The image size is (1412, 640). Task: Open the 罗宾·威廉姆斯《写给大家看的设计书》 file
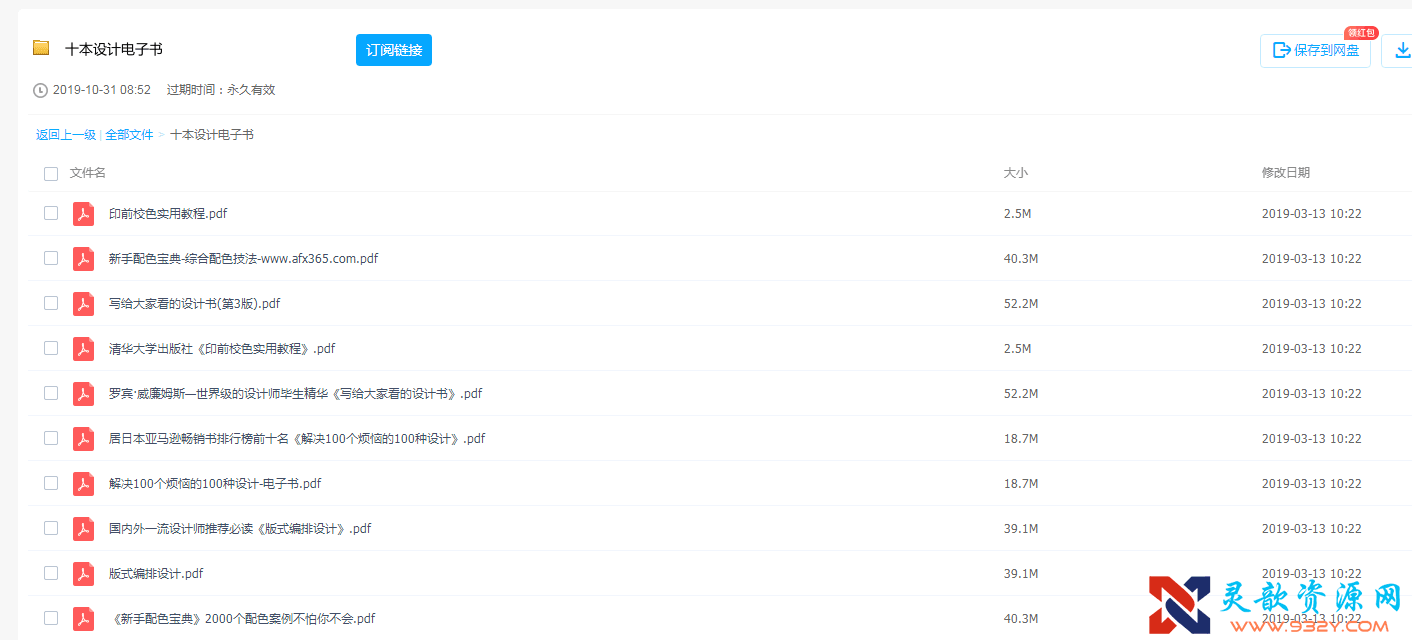point(295,394)
